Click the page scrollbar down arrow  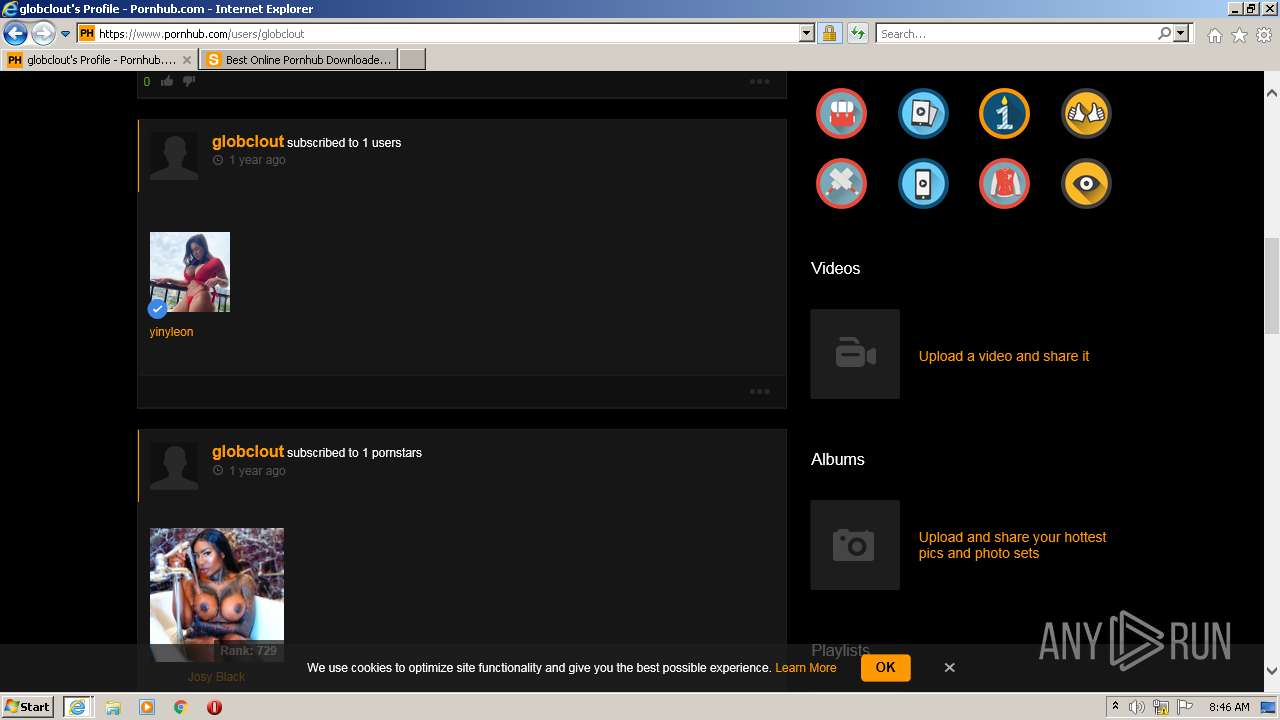tap(1272, 671)
